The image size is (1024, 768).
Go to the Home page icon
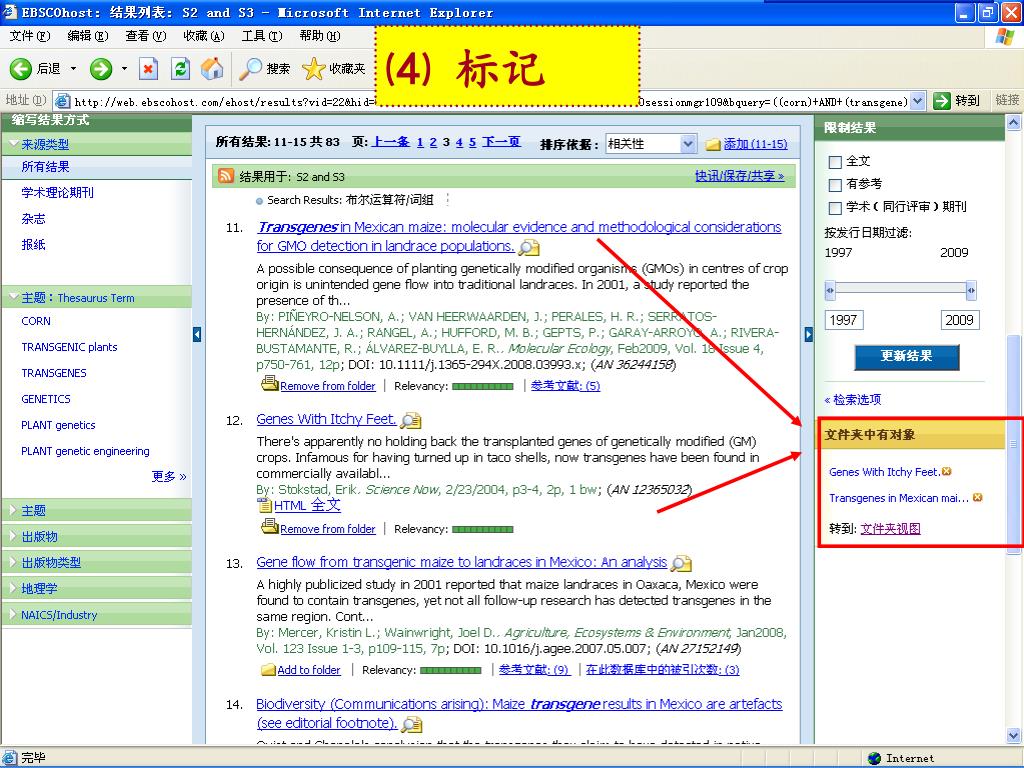(212, 69)
